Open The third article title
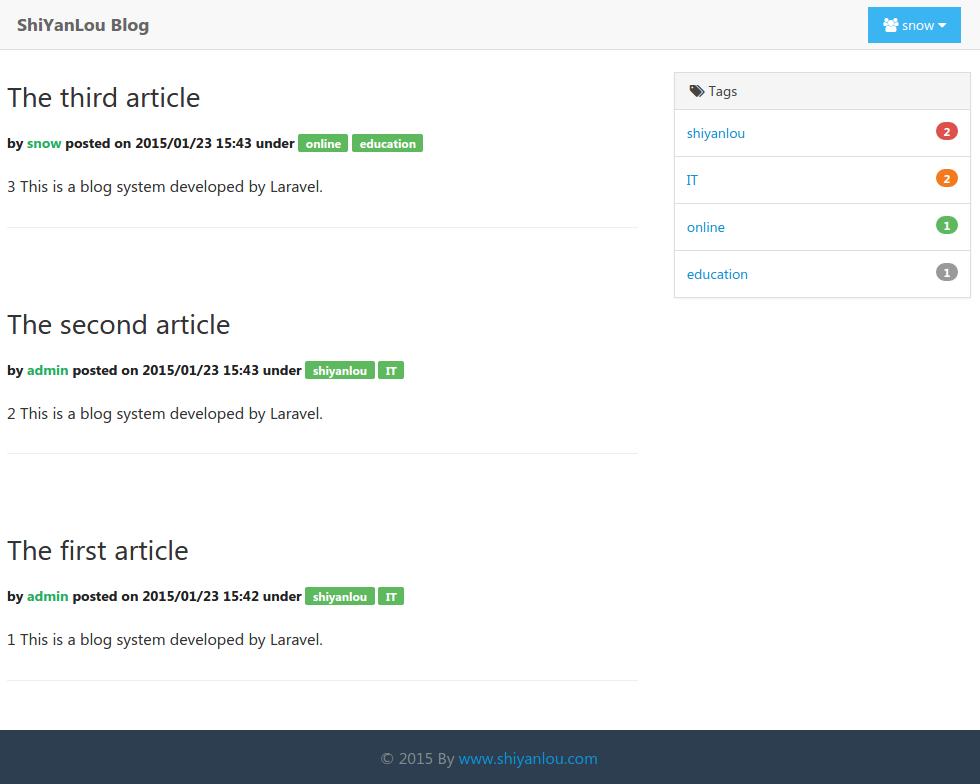 point(104,98)
